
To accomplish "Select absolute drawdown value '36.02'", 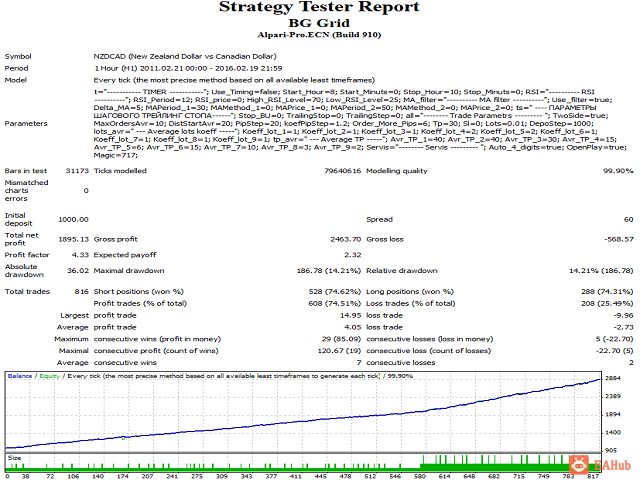I will (78, 271).
